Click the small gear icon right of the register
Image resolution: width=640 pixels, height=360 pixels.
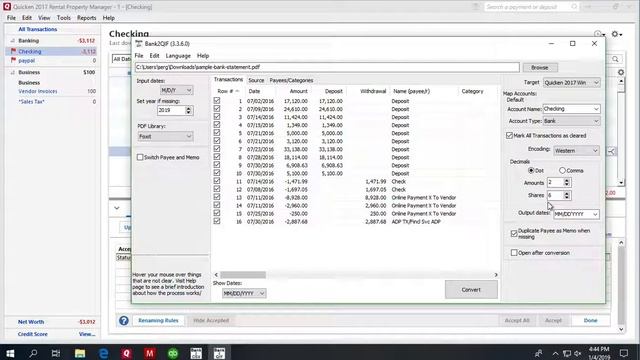tap(621, 72)
